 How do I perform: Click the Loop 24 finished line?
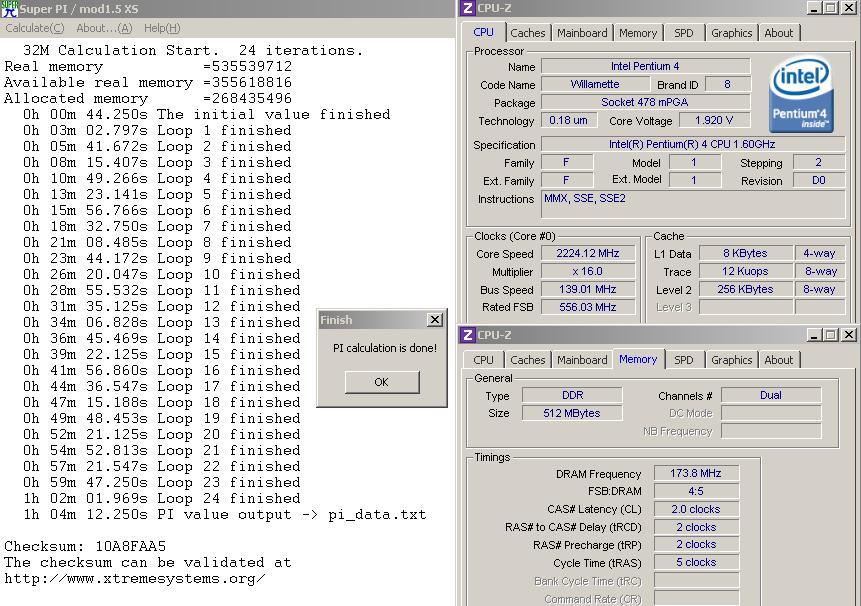162,498
